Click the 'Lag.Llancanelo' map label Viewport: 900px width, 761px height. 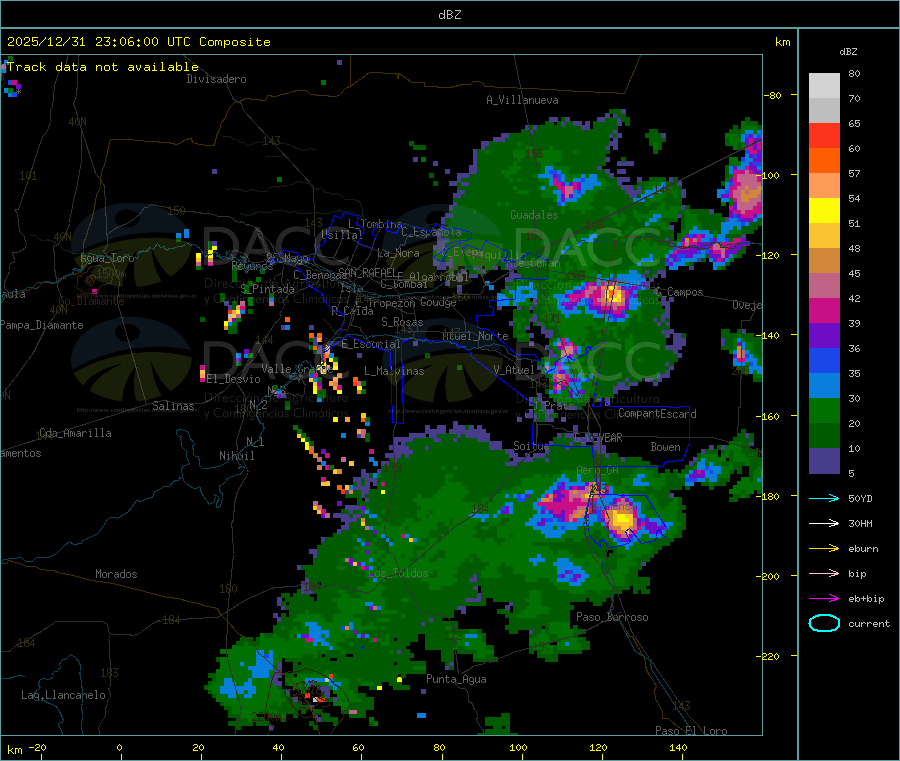63,695
